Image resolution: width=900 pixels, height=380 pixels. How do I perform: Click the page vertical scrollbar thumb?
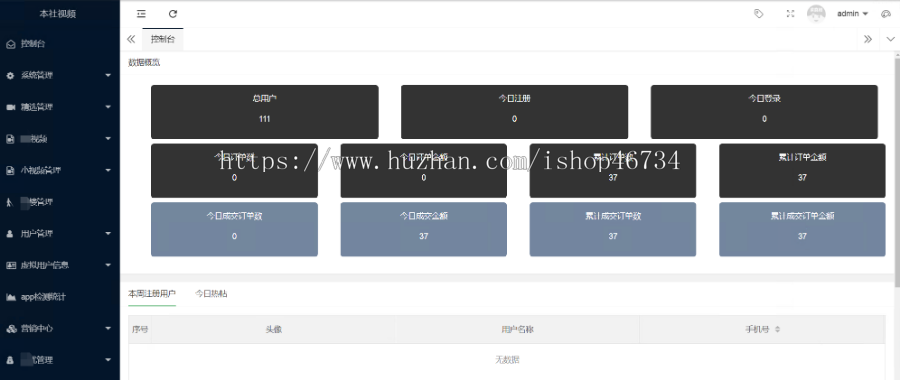[x=897, y=172]
